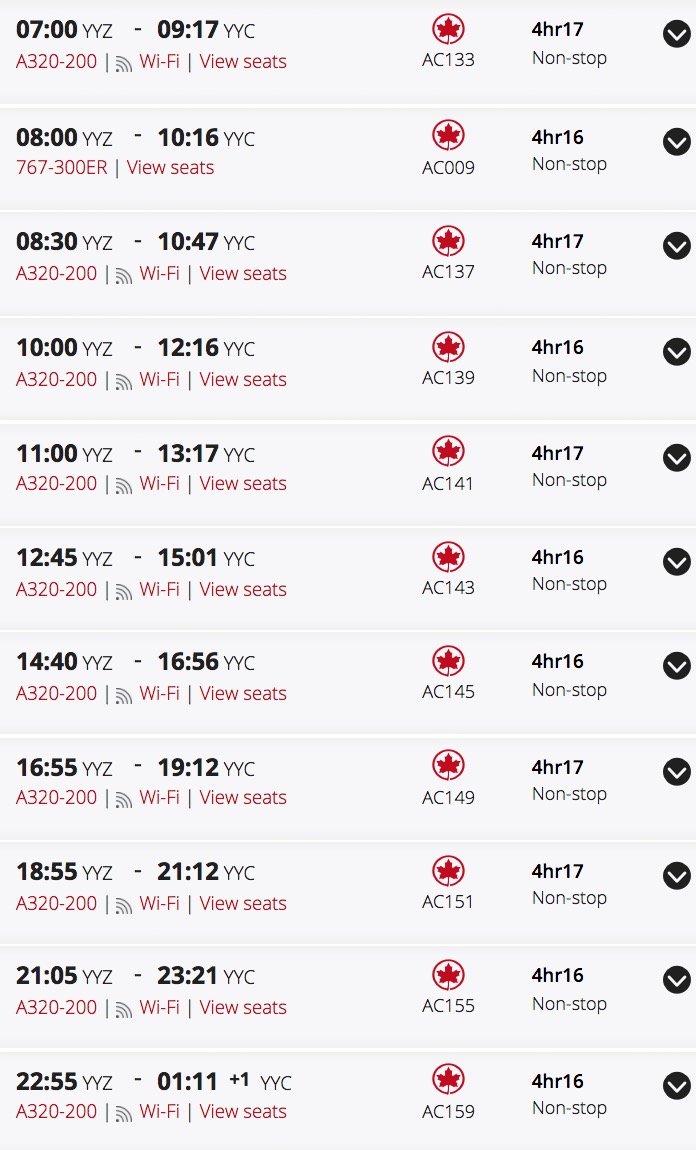Click the Wi-Fi signal icon on the 10:00 flight
Image resolution: width=696 pixels, height=1150 pixels.
point(124,382)
